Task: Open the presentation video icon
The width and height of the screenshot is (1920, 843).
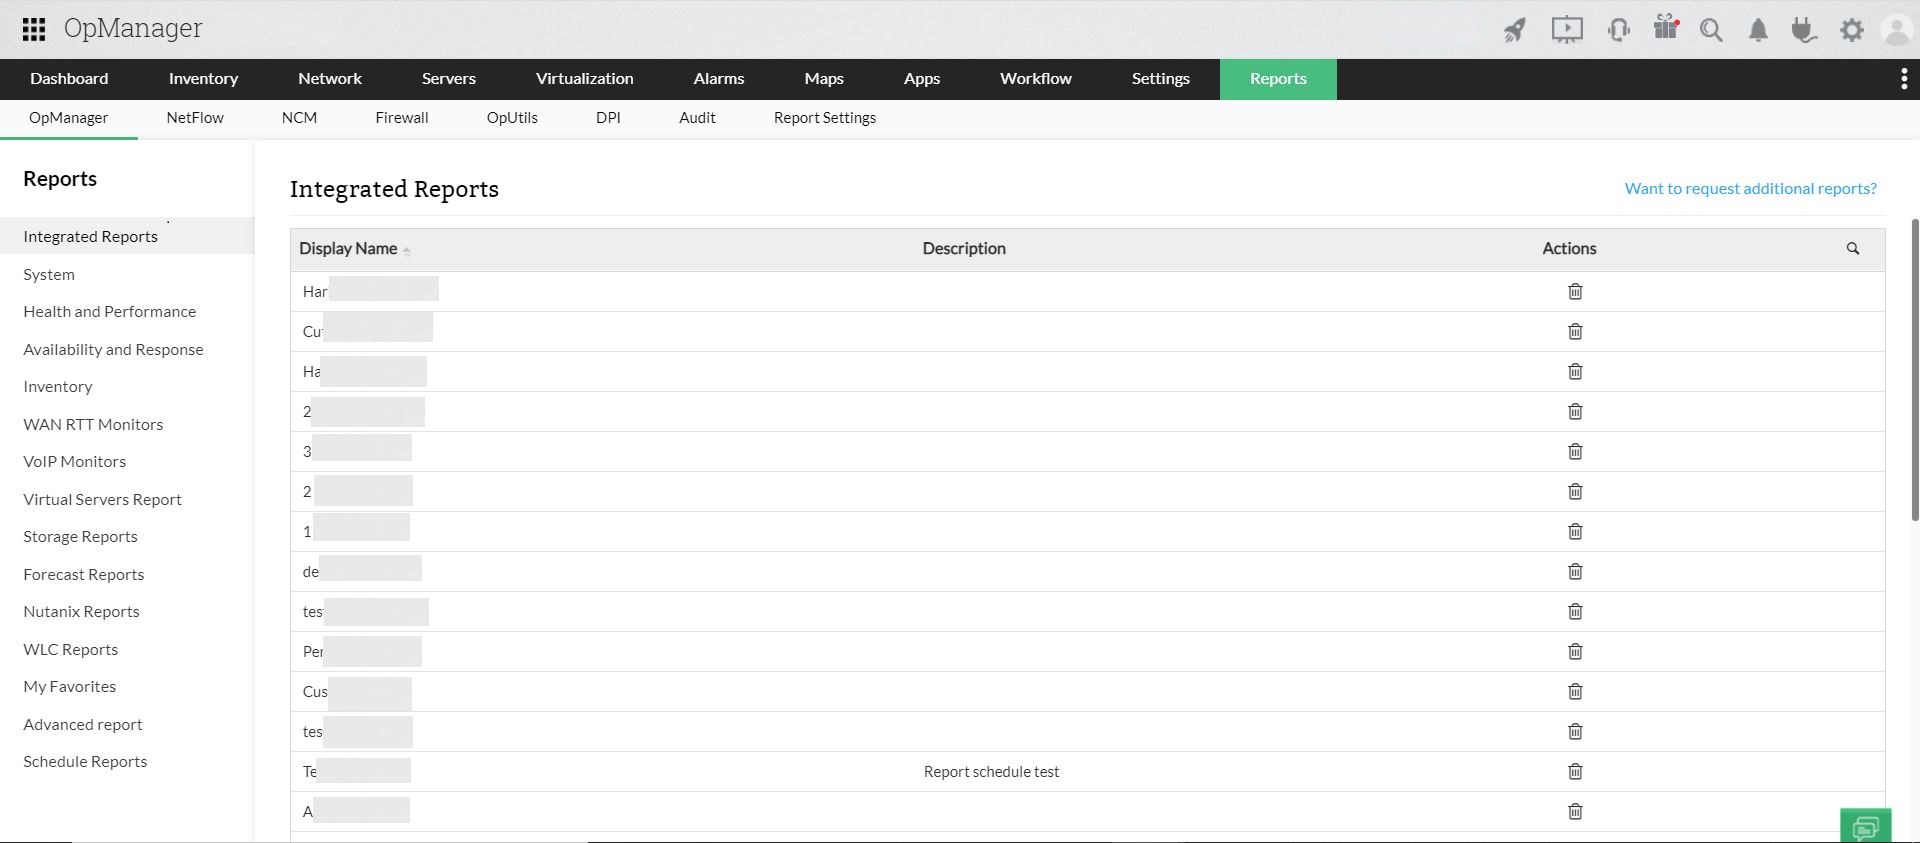Action: coord(1567,30)
